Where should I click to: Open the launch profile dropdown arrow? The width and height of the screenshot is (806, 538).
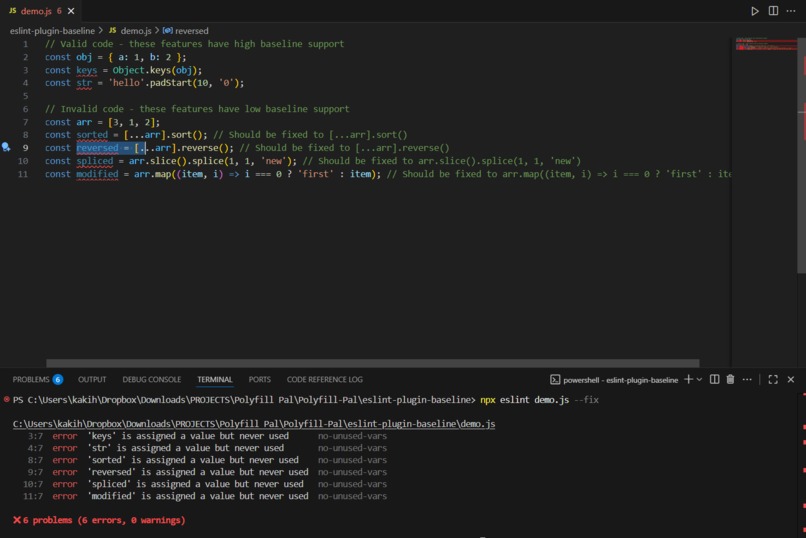click(699, 379)
